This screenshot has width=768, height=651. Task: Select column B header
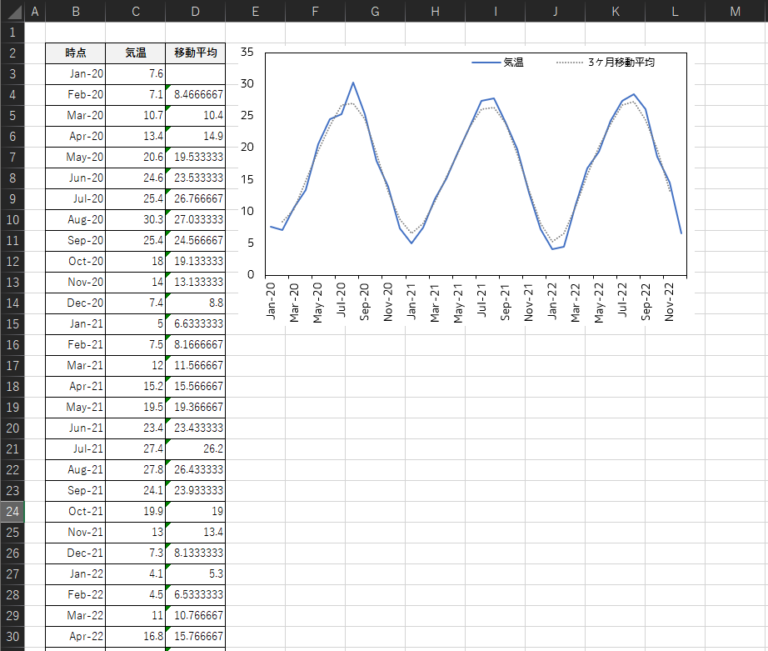(x=75, y=11)
